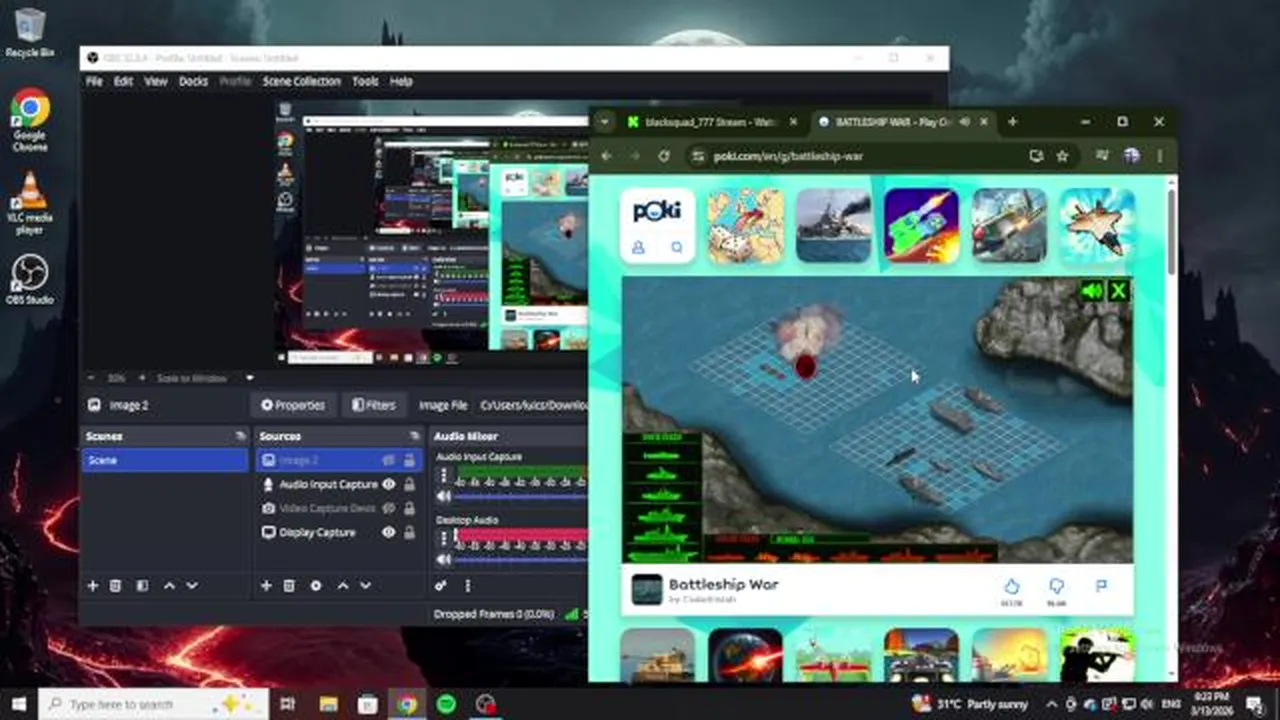Open Desktop Audio mixer options dots
This screenshot has height=720, width=1280.
coord(443,539)
